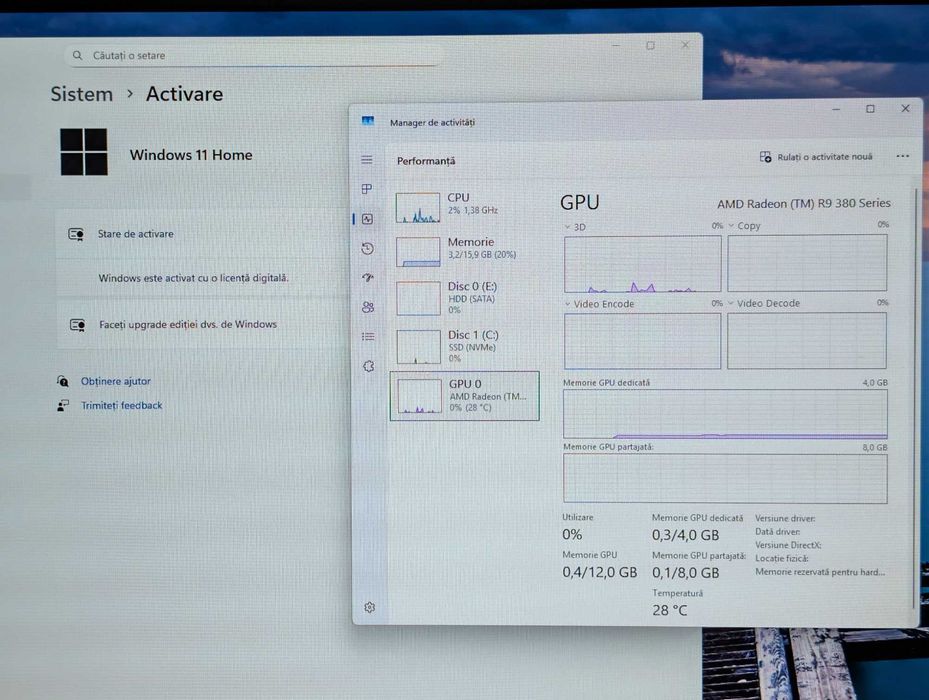The width and height of the screenshot is (929, 700).
Task: Click the Copy usage graph
Action: (807, 263)
